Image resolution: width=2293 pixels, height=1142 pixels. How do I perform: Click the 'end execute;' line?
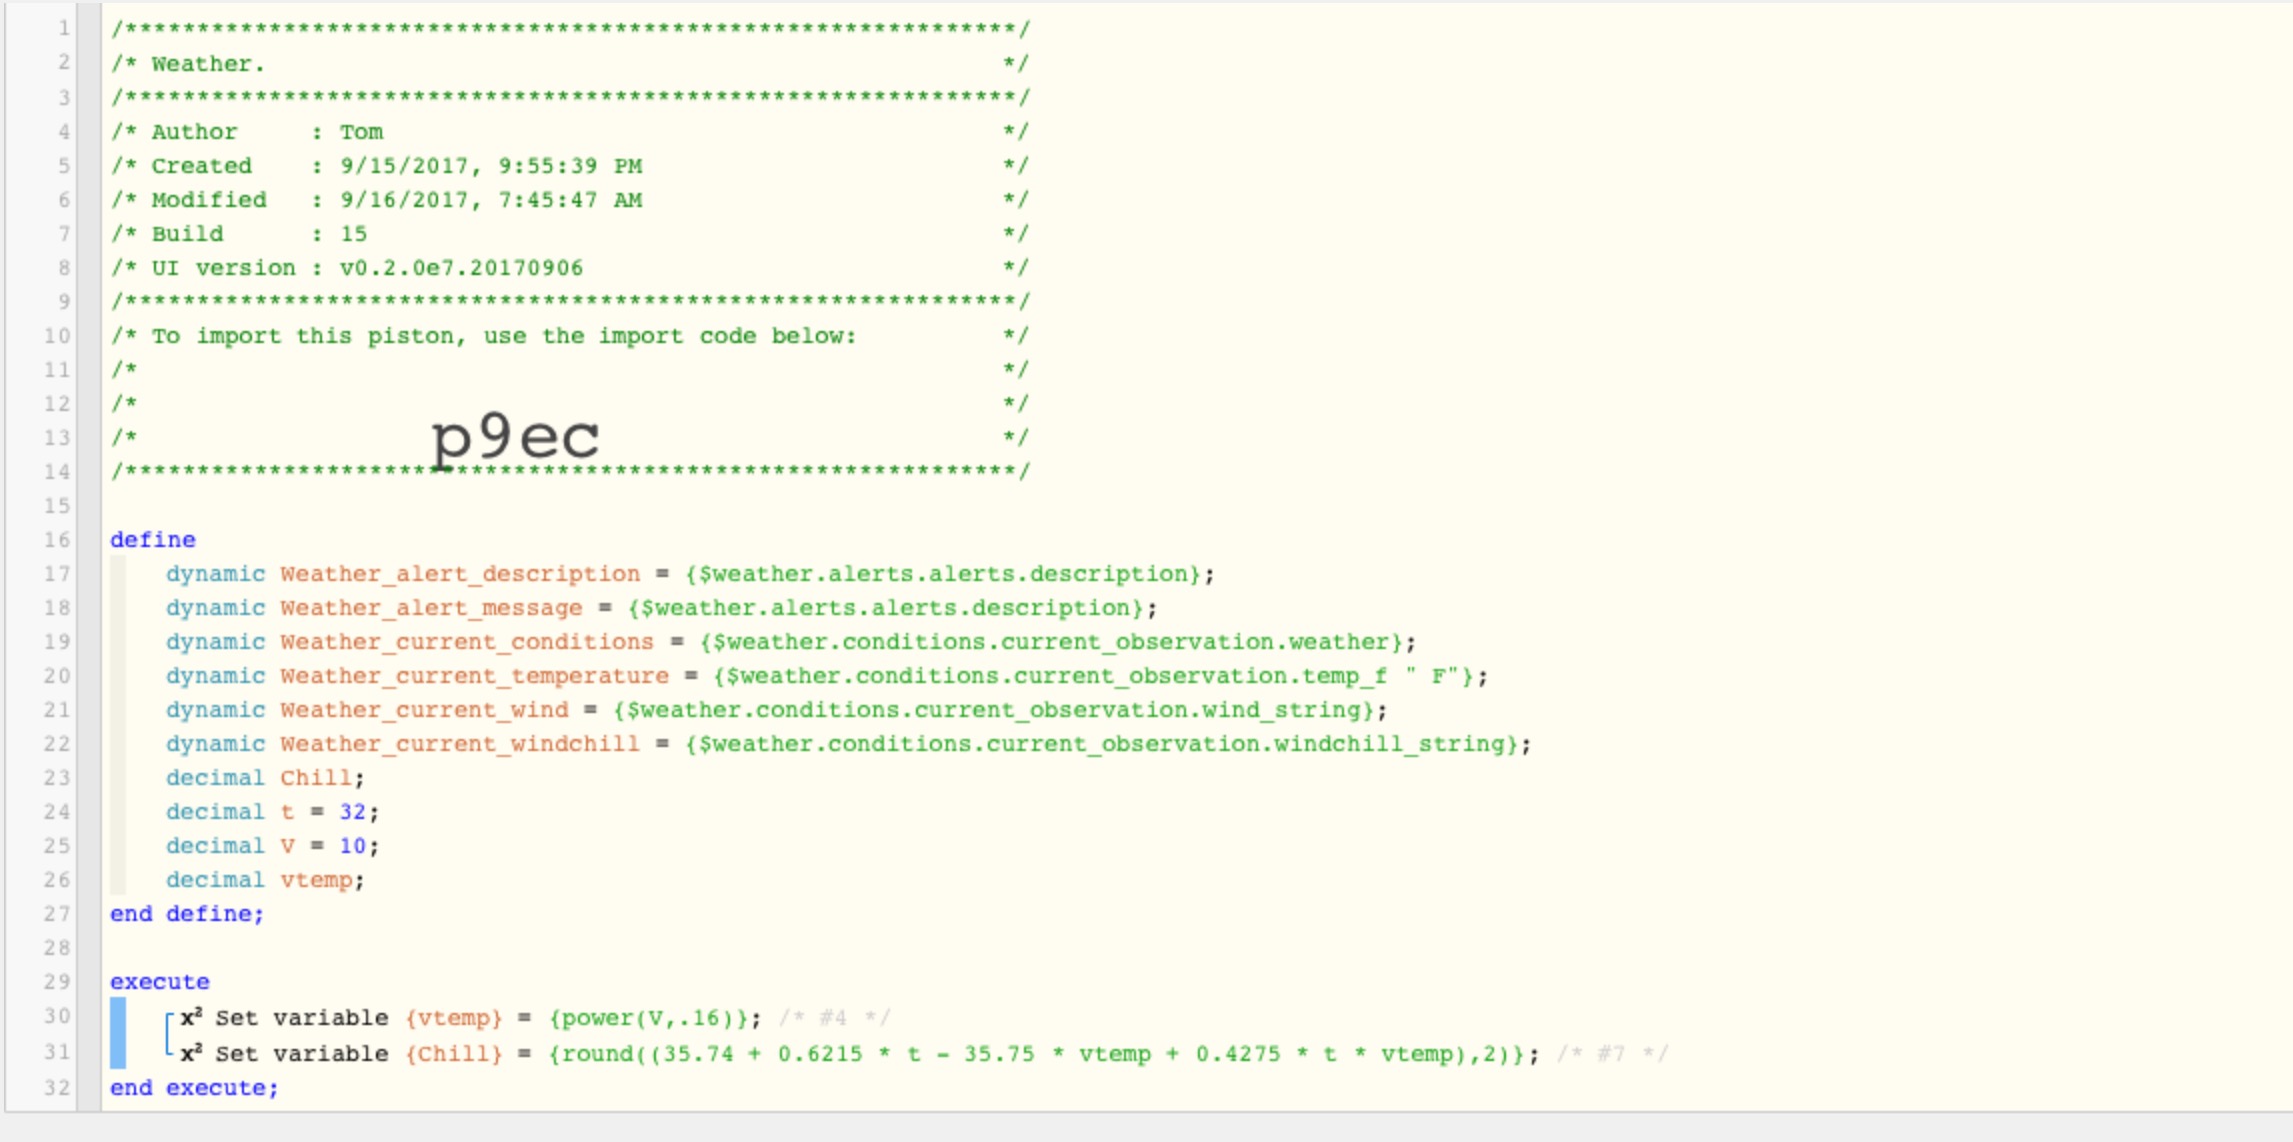pyautogui.click(x=194, y=1088)
